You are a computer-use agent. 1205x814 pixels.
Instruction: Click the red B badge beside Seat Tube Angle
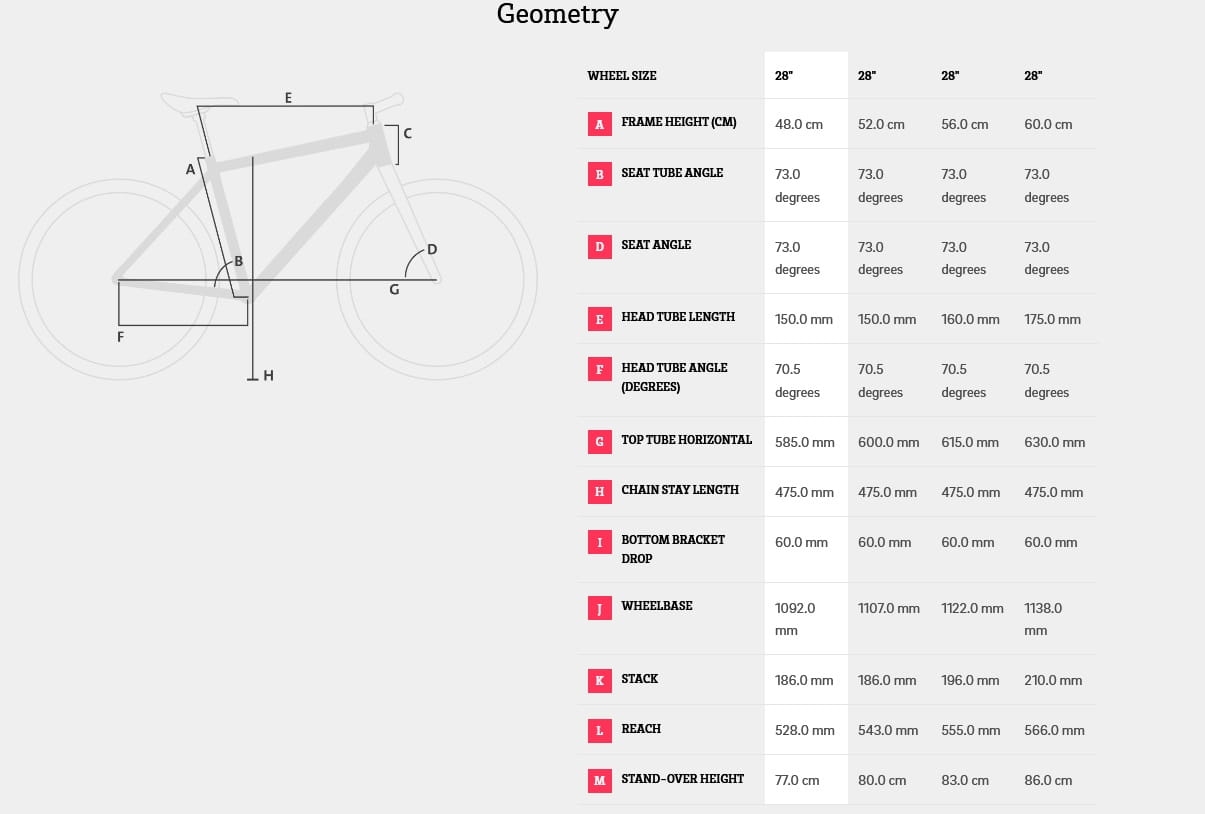point(599,174)
